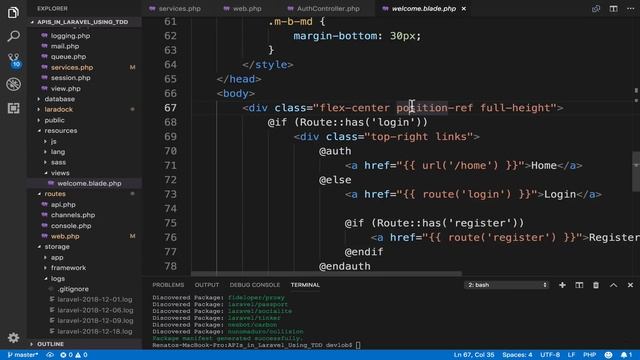Open api.php in routes folder
This screenshot has width=640, height=360.
point(63,204)
